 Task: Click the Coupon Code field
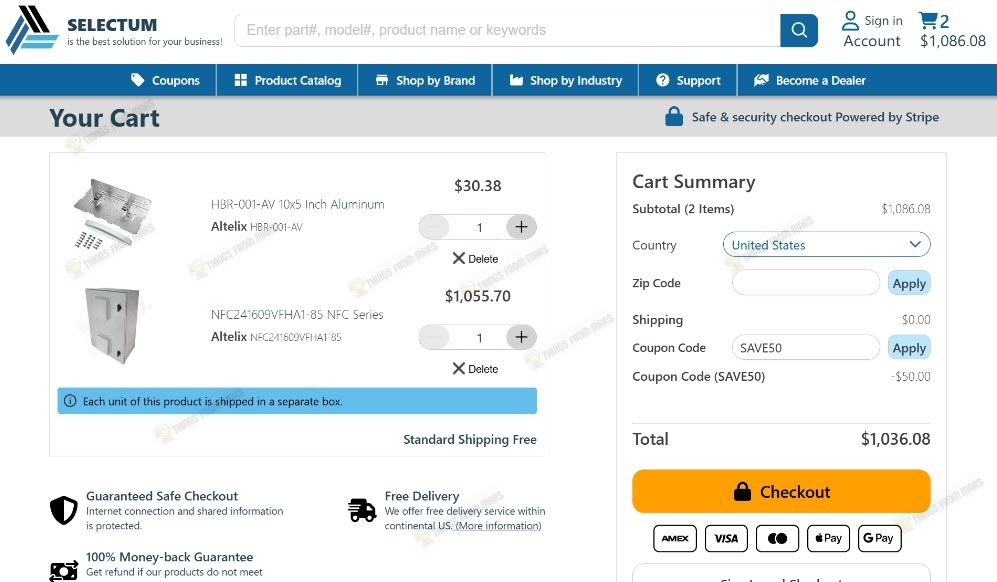click(806, 347)
